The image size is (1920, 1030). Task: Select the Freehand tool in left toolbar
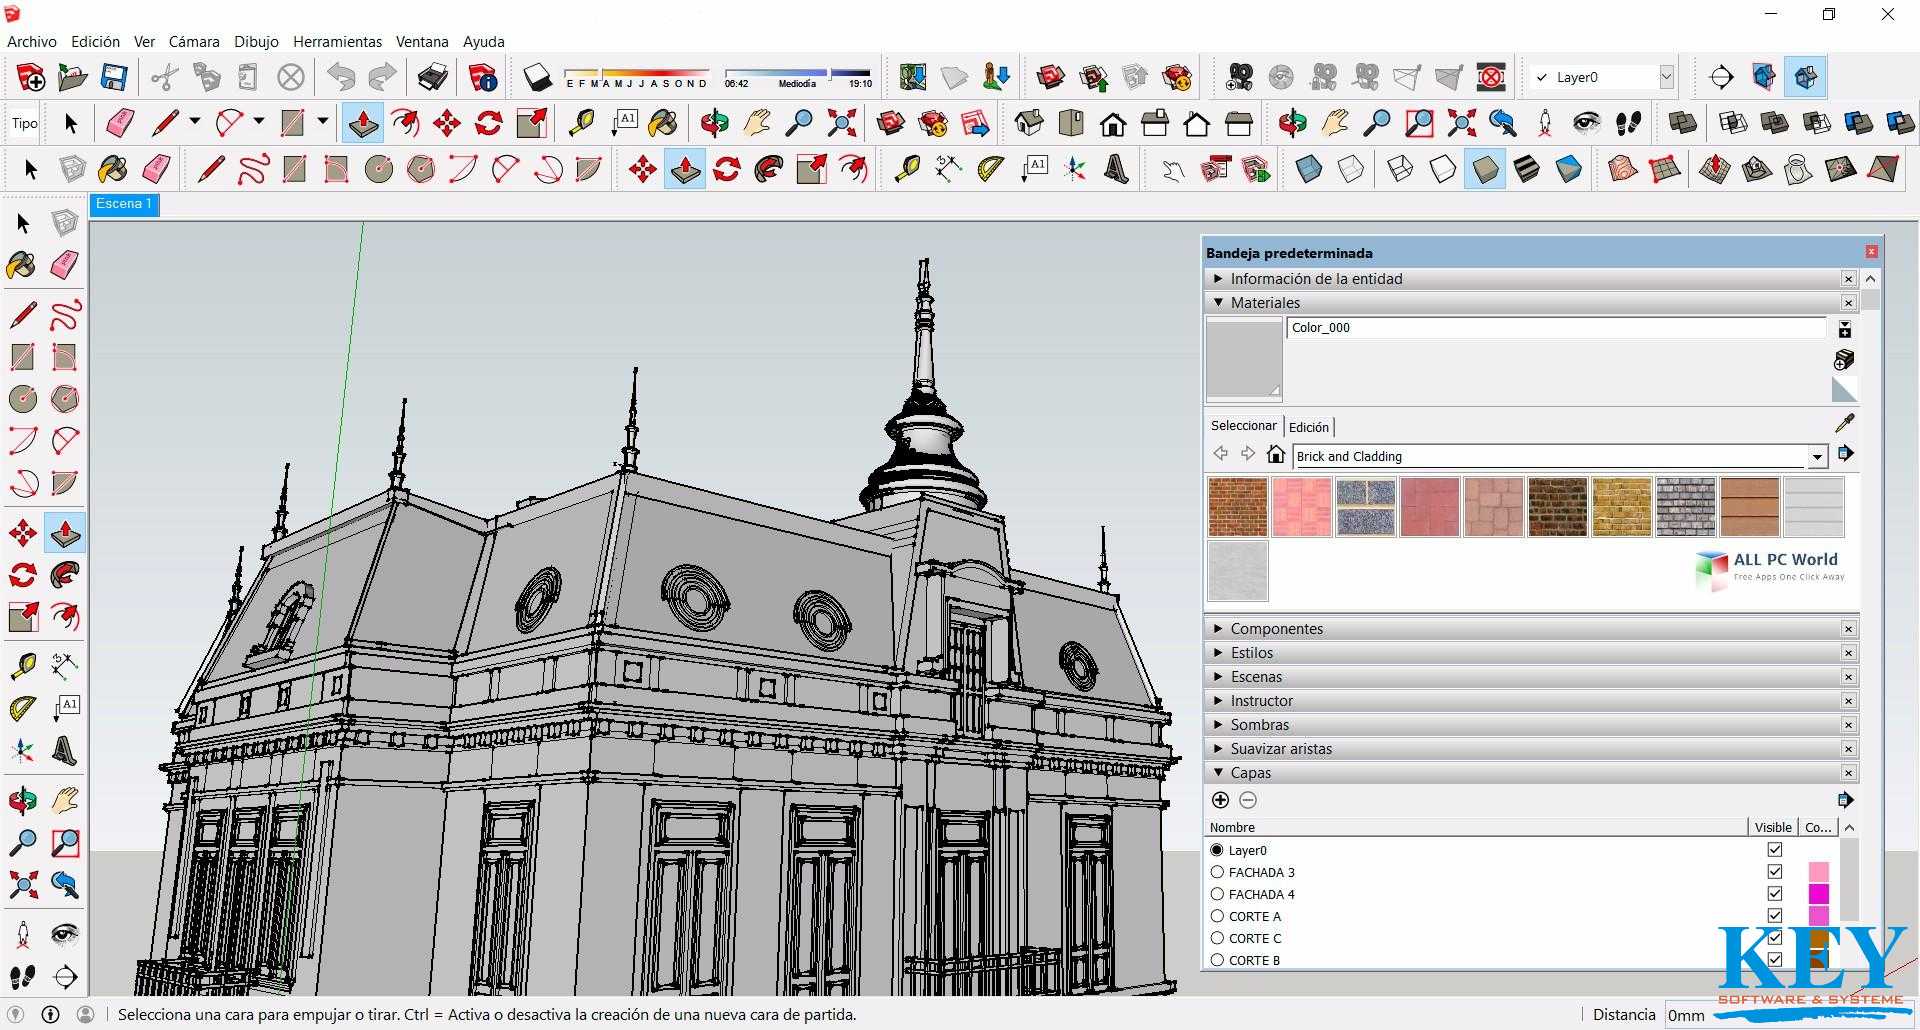[65, 315]
